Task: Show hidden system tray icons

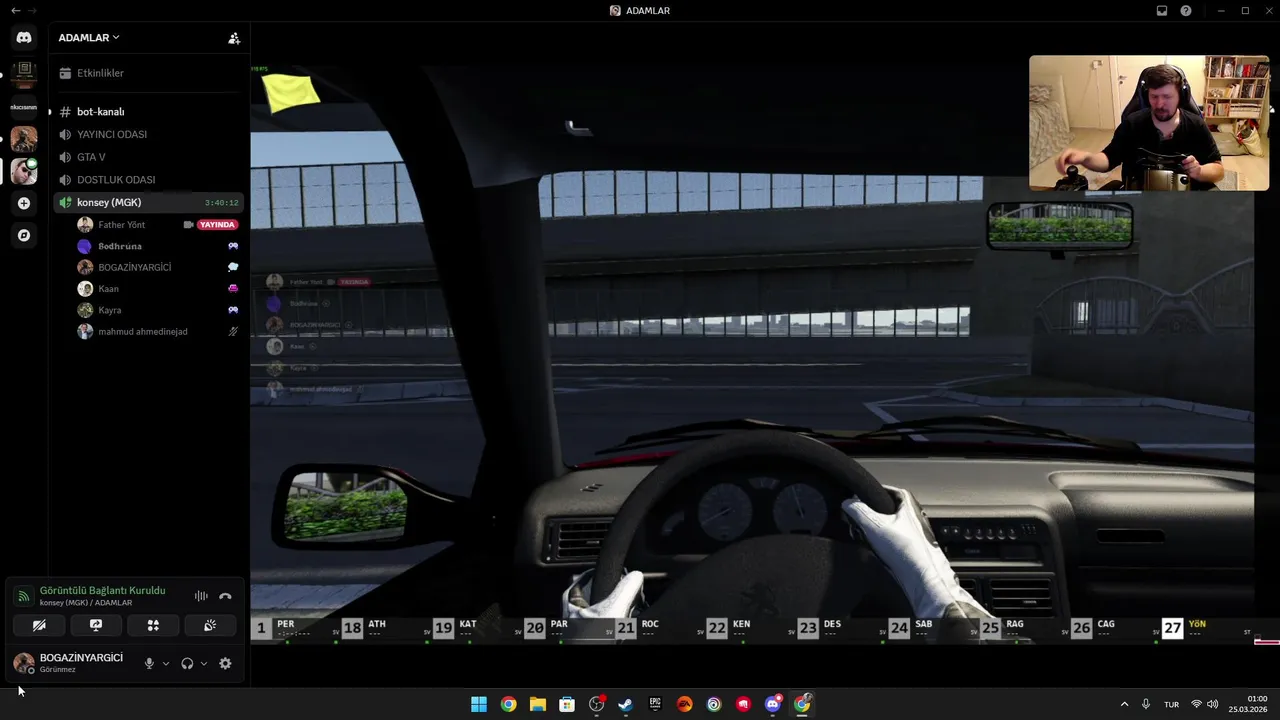Action: (x=1124, y=704)
